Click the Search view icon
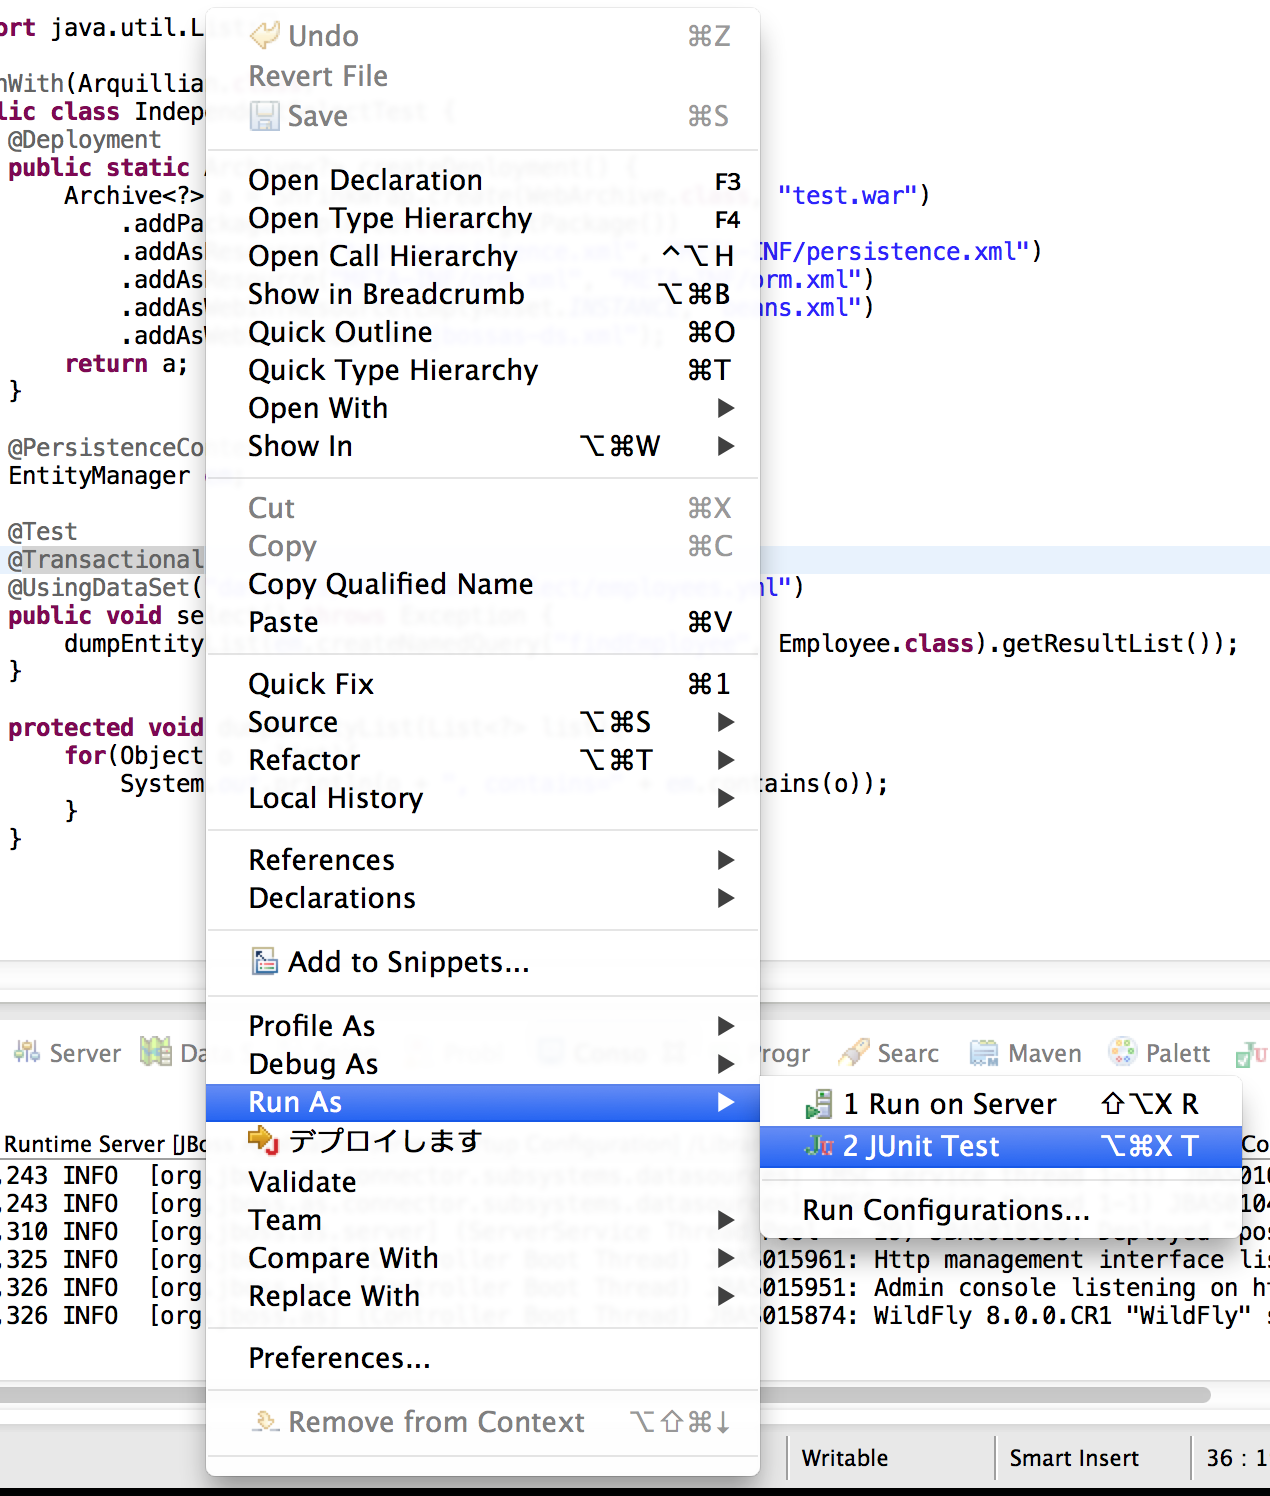The width and height of the screenshot is (1270, 1496). tap(854, 1053)
